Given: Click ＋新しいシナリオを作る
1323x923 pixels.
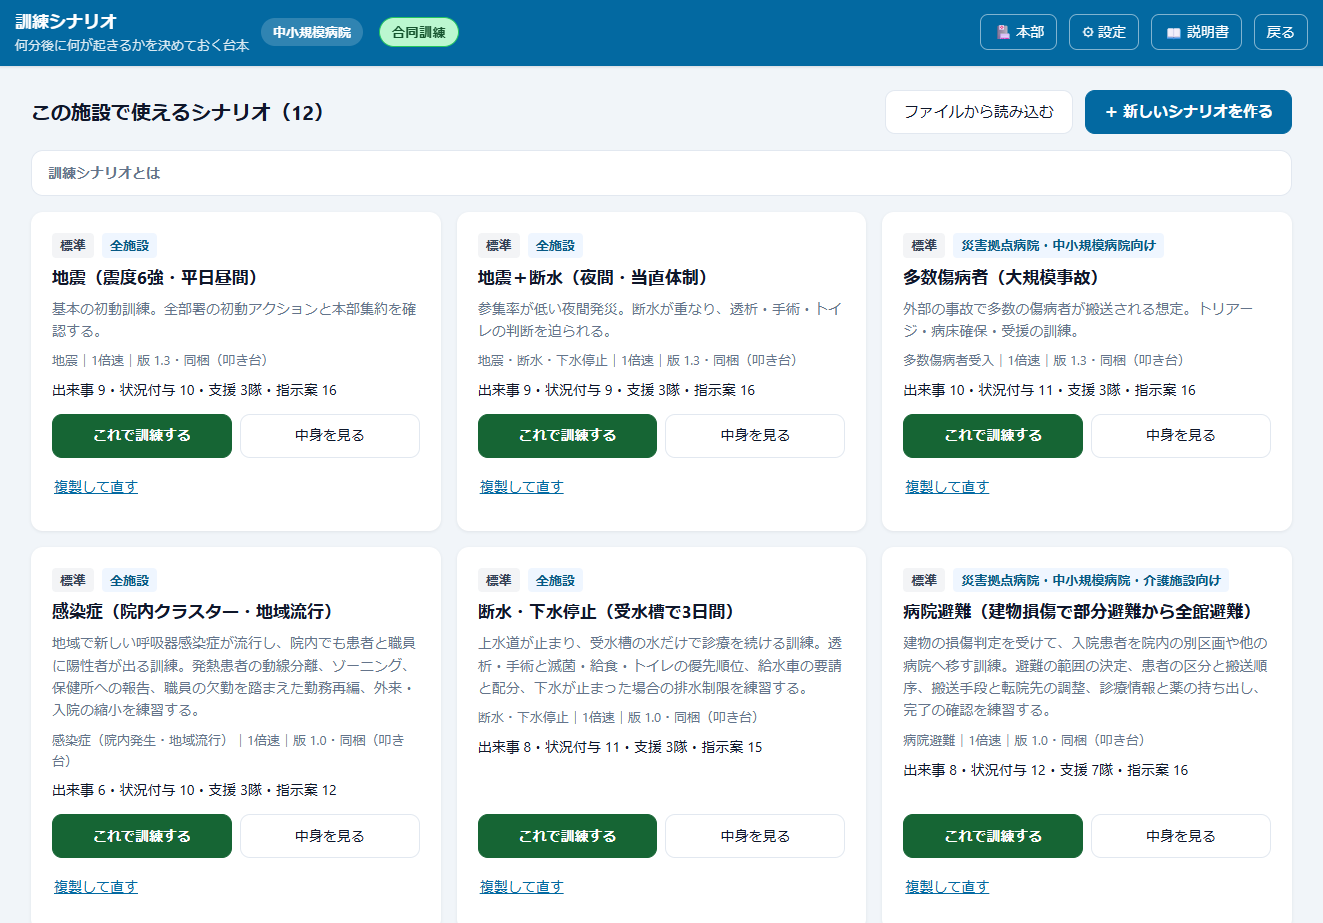Looking at the screenshot, I should [1188, 112].
